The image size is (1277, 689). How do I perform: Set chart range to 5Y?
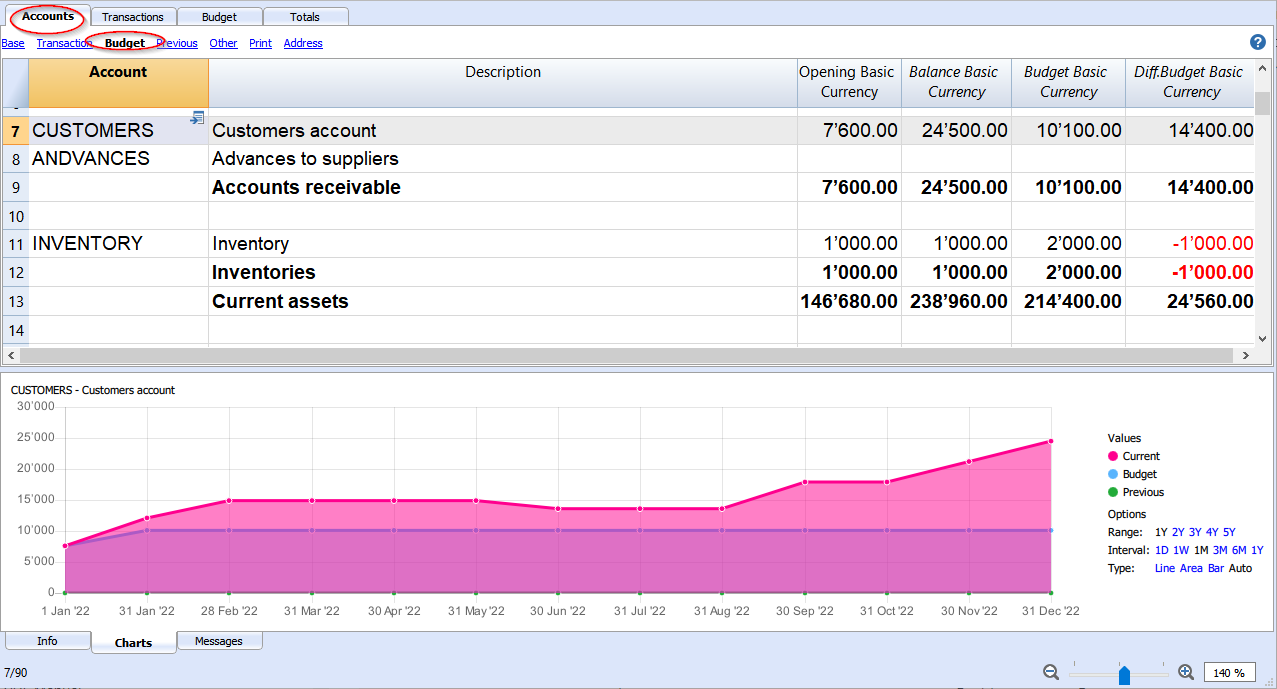pos(1229,532)
